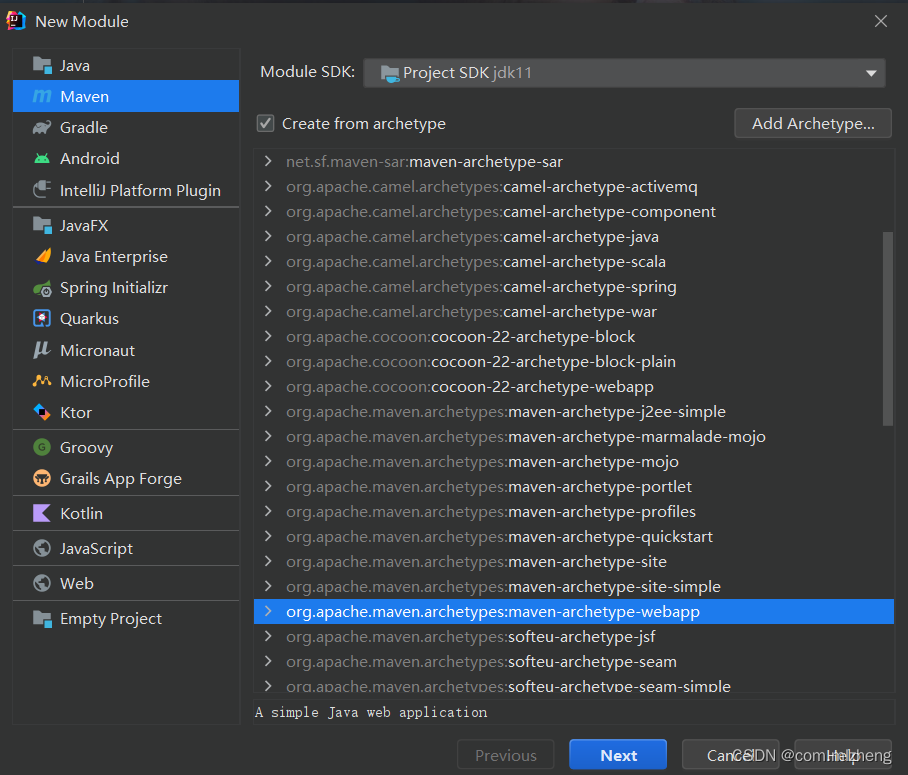Viewport: 908px width, 775px height.
Task: Select the Micronaut framework icon
Action: pos(42,350)
